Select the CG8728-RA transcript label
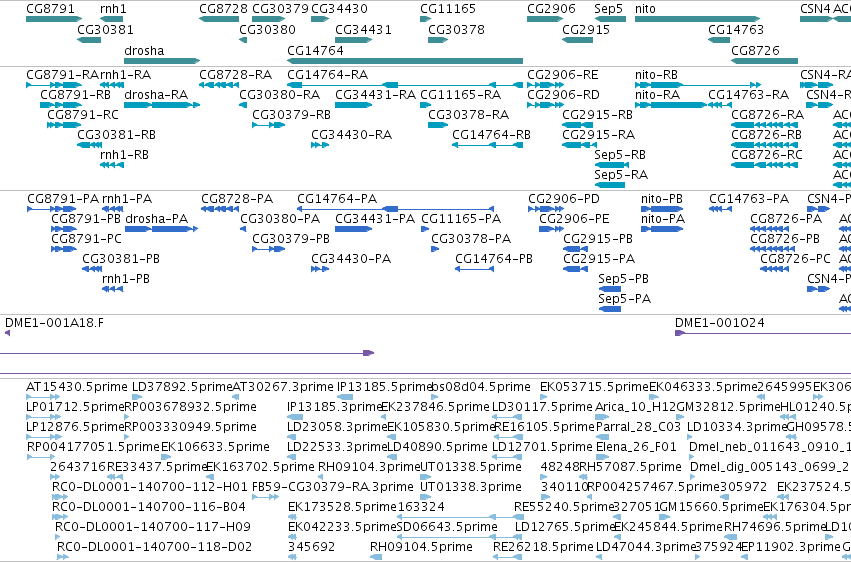851x562 pixels. [x=236, y=75]
